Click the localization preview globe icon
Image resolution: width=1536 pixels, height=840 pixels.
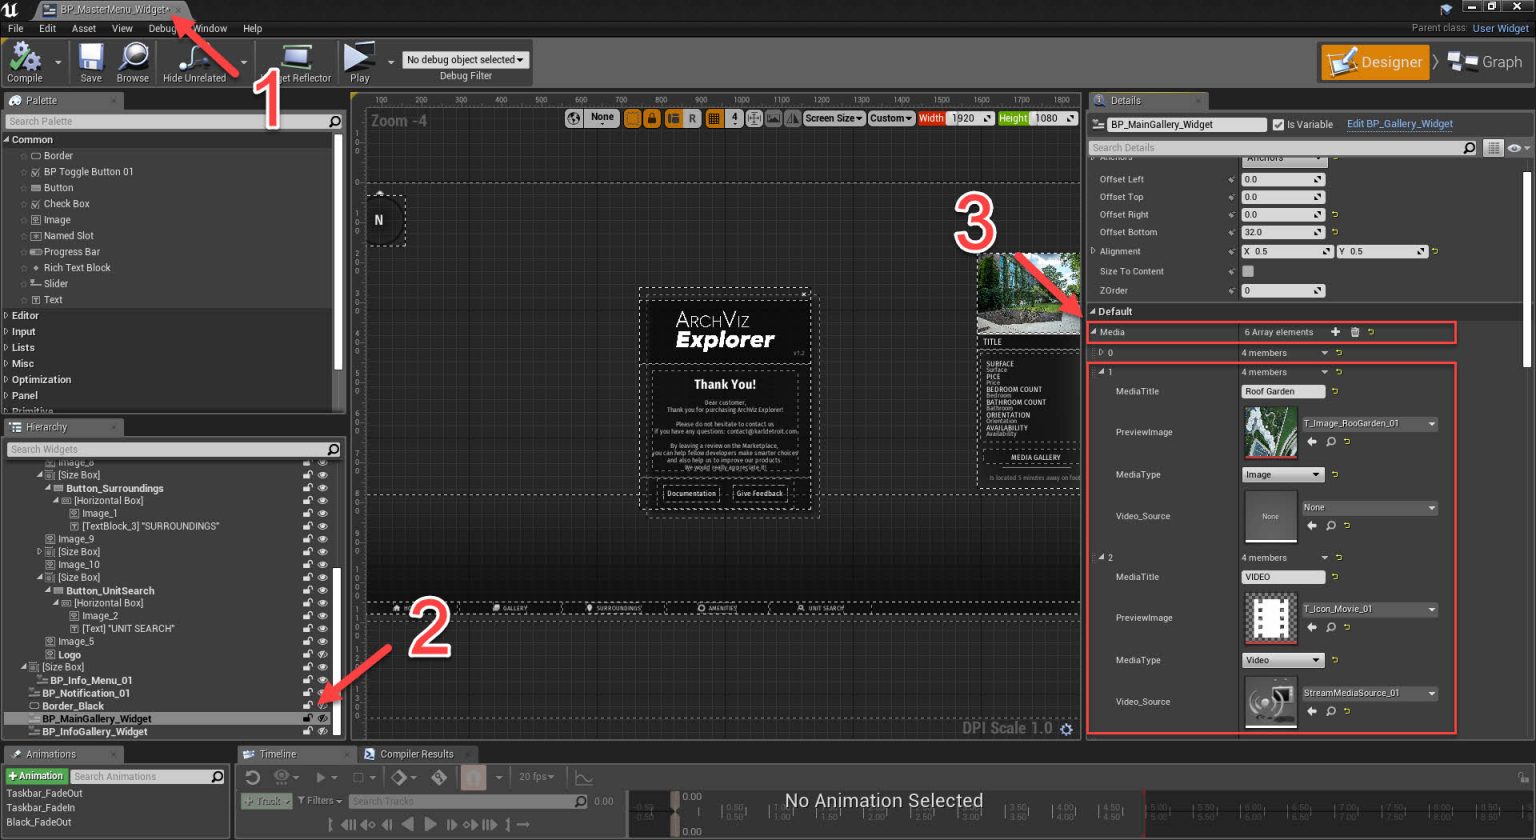click(x=575, y=117)
